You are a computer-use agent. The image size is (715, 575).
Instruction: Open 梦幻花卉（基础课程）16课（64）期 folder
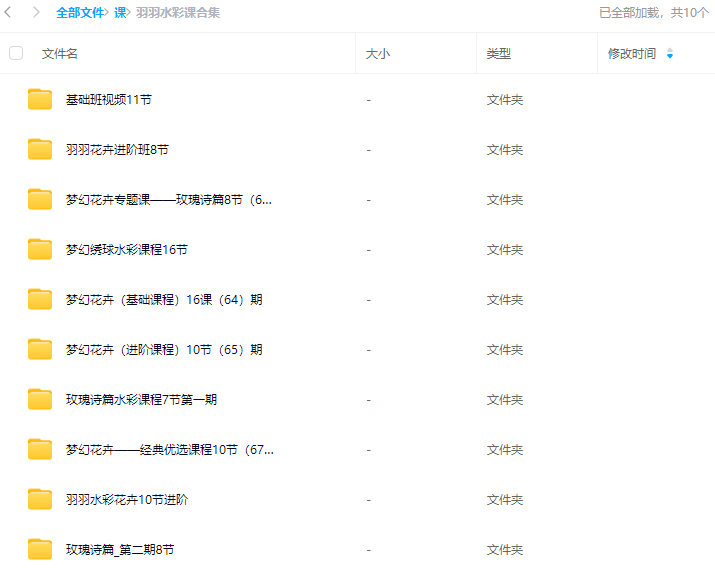tap(164, 300)
